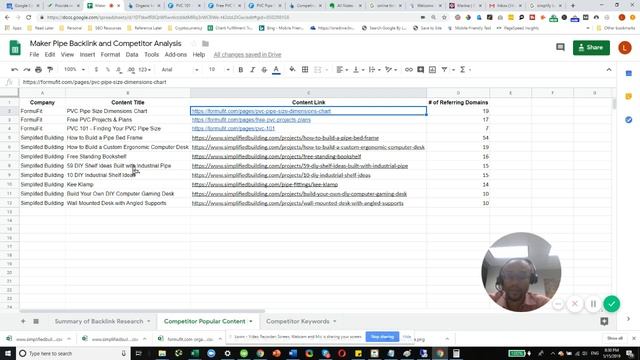
Task: Open the free-pvc-projects-plans link
Action: point(251,120)
